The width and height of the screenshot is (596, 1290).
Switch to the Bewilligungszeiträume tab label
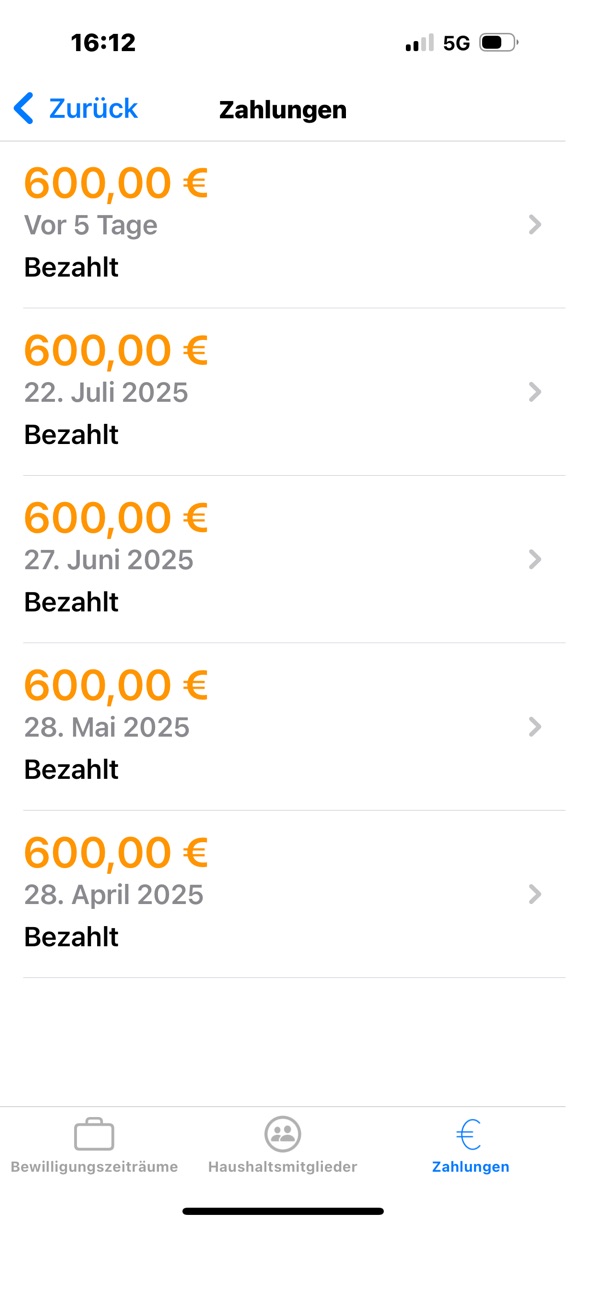click(94, 1167)
